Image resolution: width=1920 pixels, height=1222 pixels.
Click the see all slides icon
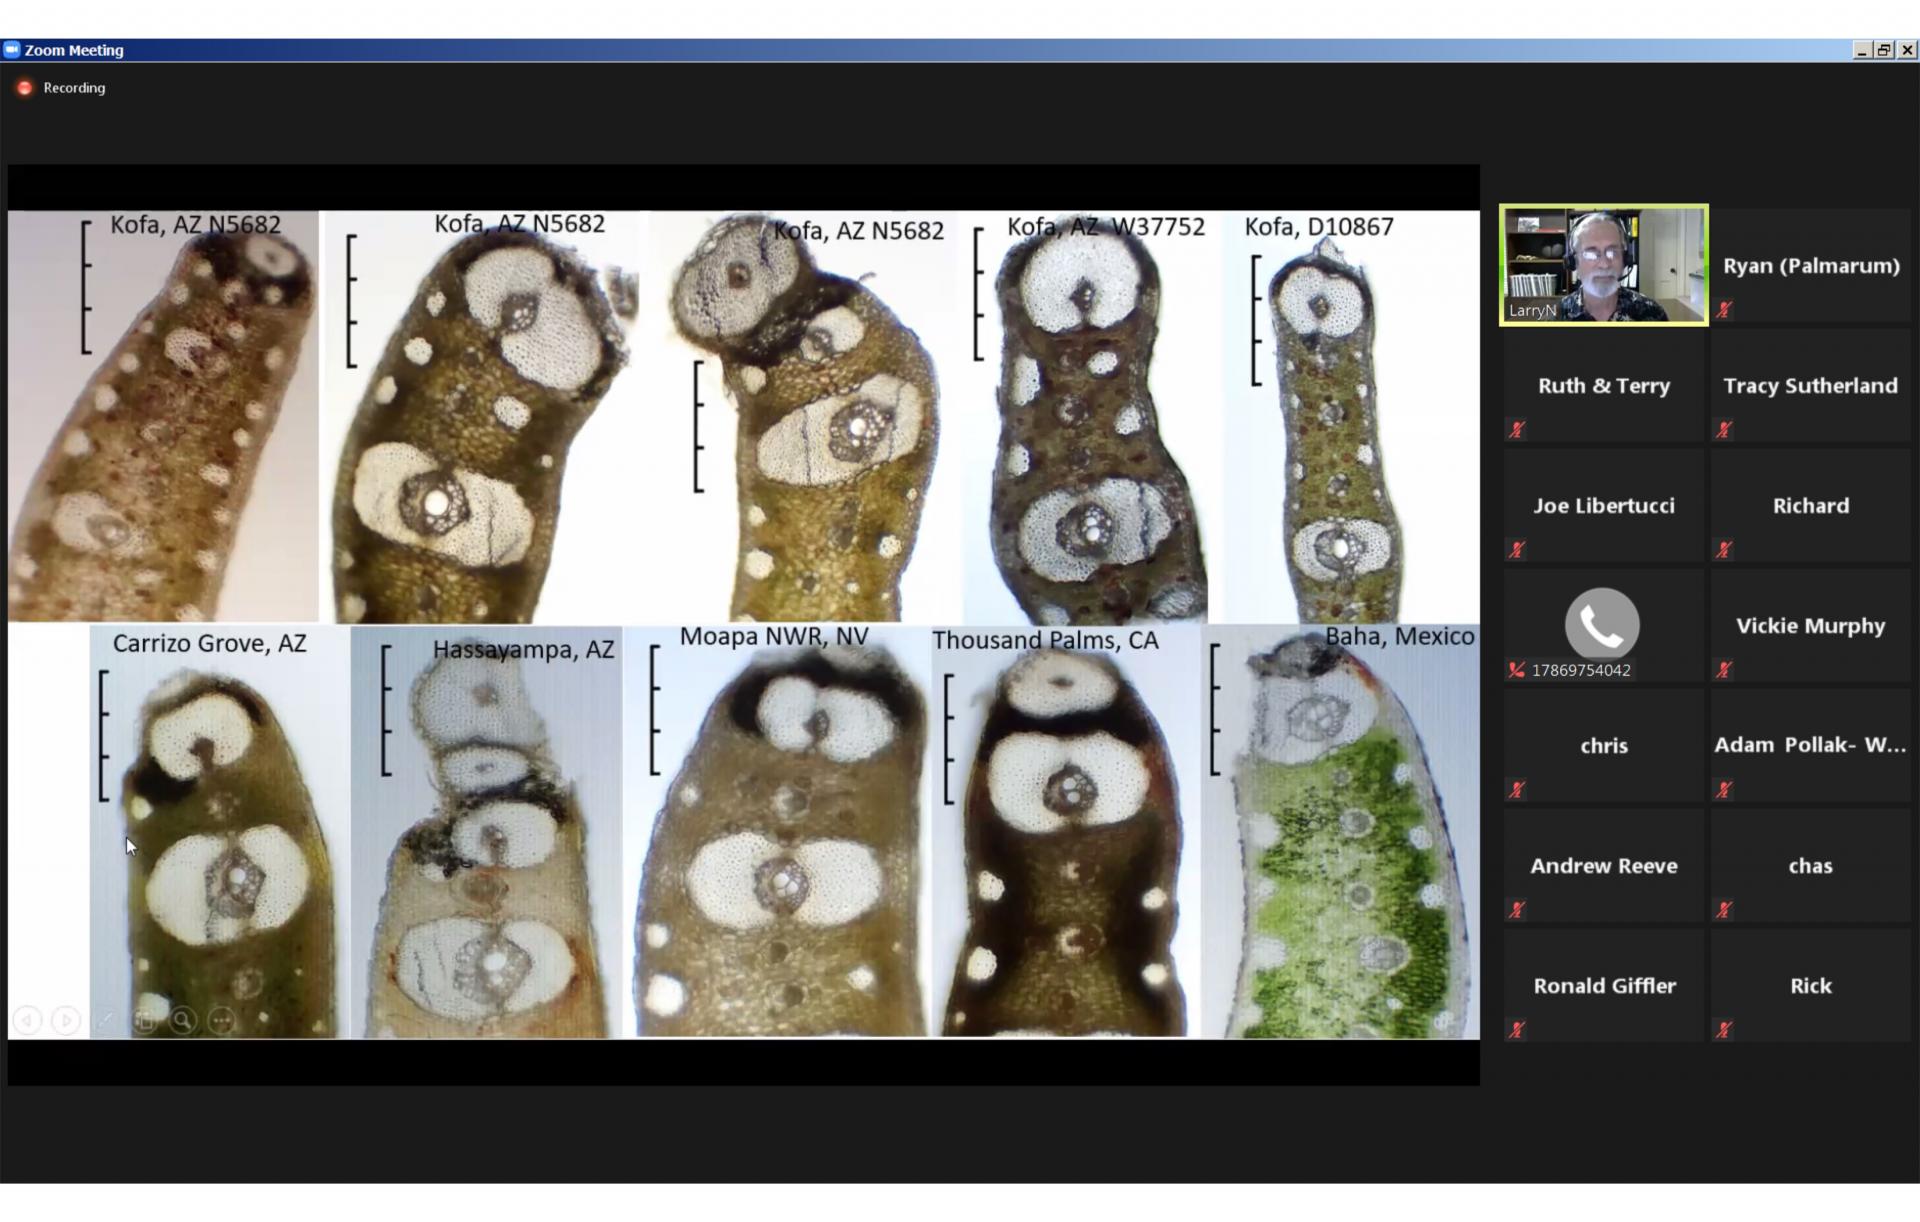click(145, 1020)
